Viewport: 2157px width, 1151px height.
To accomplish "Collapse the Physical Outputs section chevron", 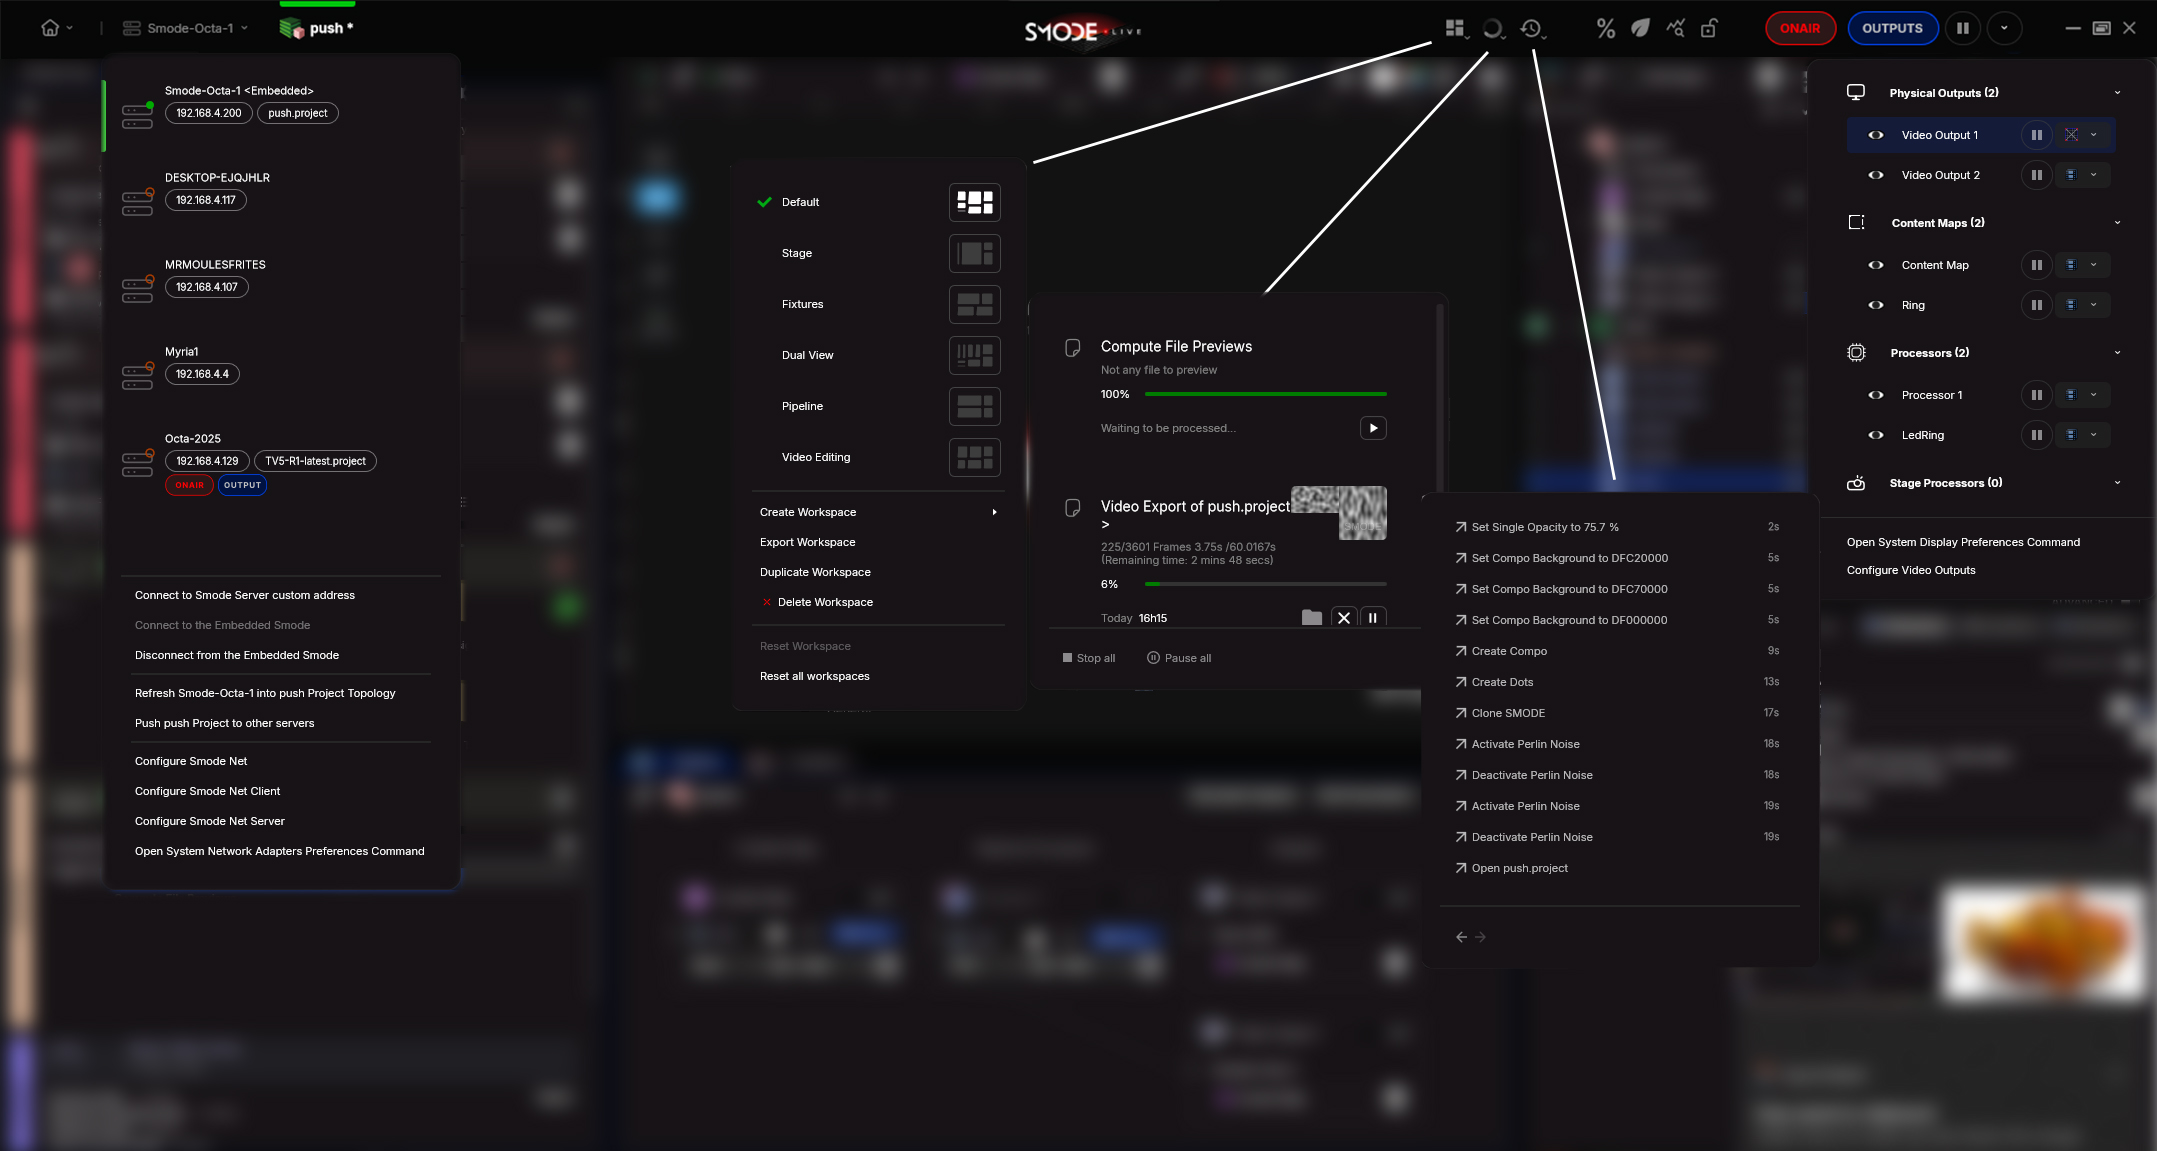I will pos(2117,93).
